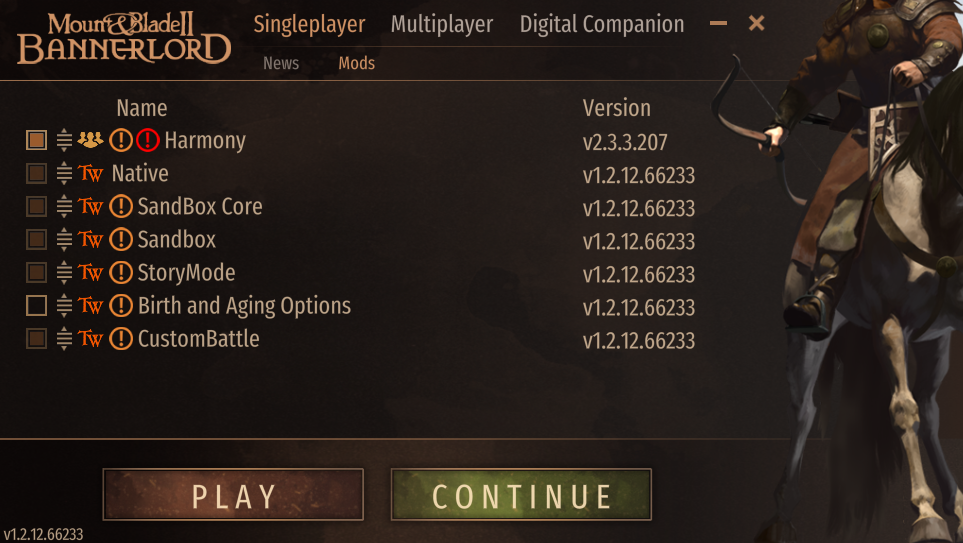Click the orange warning icon on Harmony row
Screen dimensions: 963x543
[x=121, y=140]
